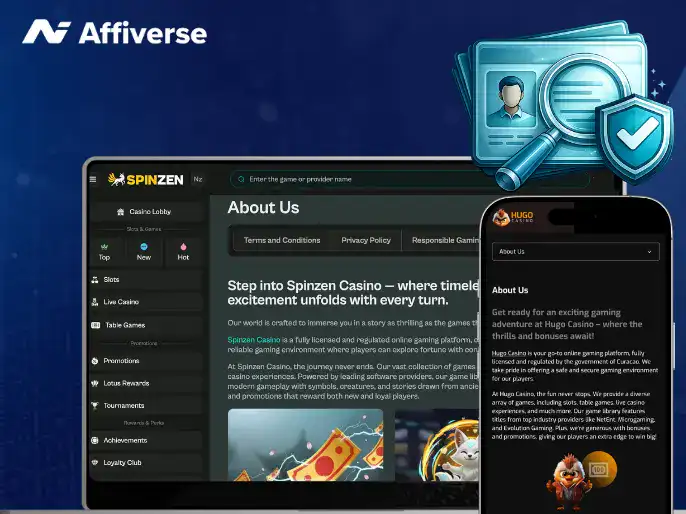The image size is (686, 514).
Task: Open the NZ region selector
Action: point(198,179)
